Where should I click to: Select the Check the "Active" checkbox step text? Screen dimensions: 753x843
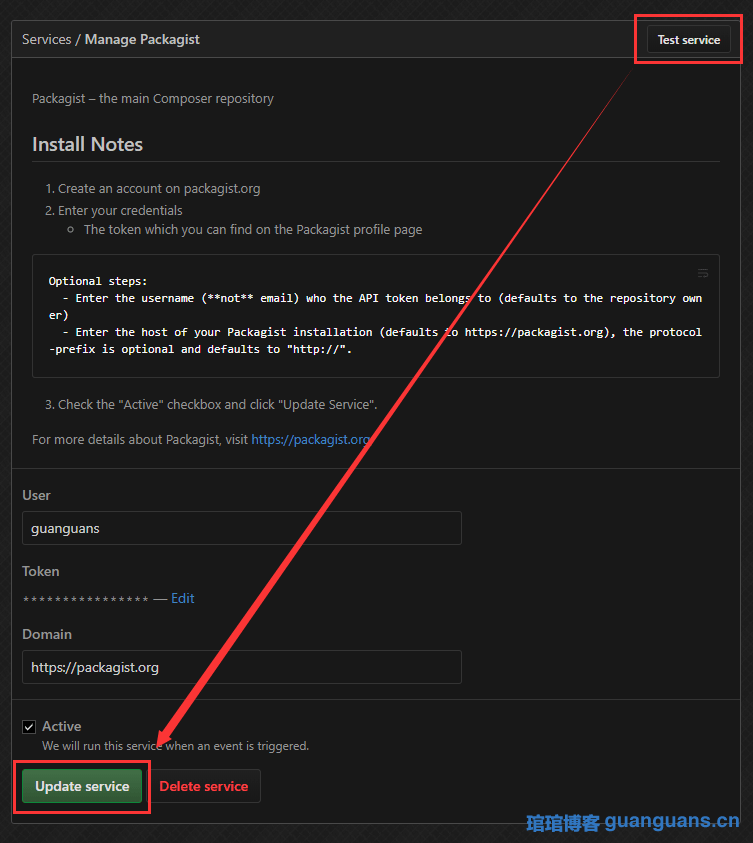tap(218, 404)
